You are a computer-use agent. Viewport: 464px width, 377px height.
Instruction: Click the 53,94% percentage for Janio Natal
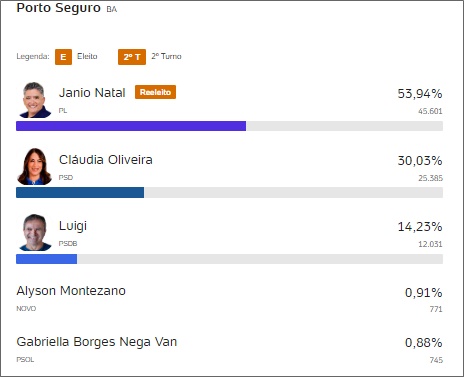point(420,94)
